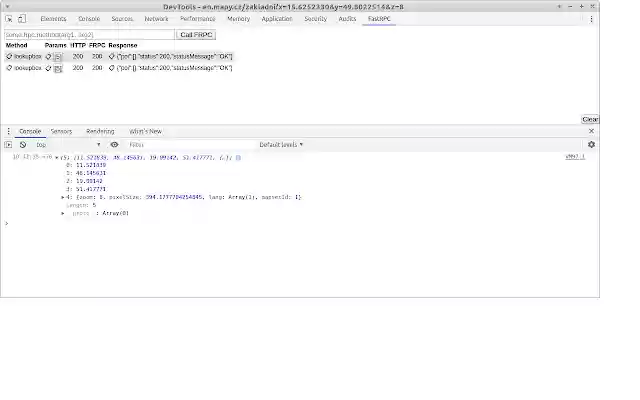This screenshot has height=400, width=640.
Task: Show the console sidebar icon
Action: click(8, 144)
